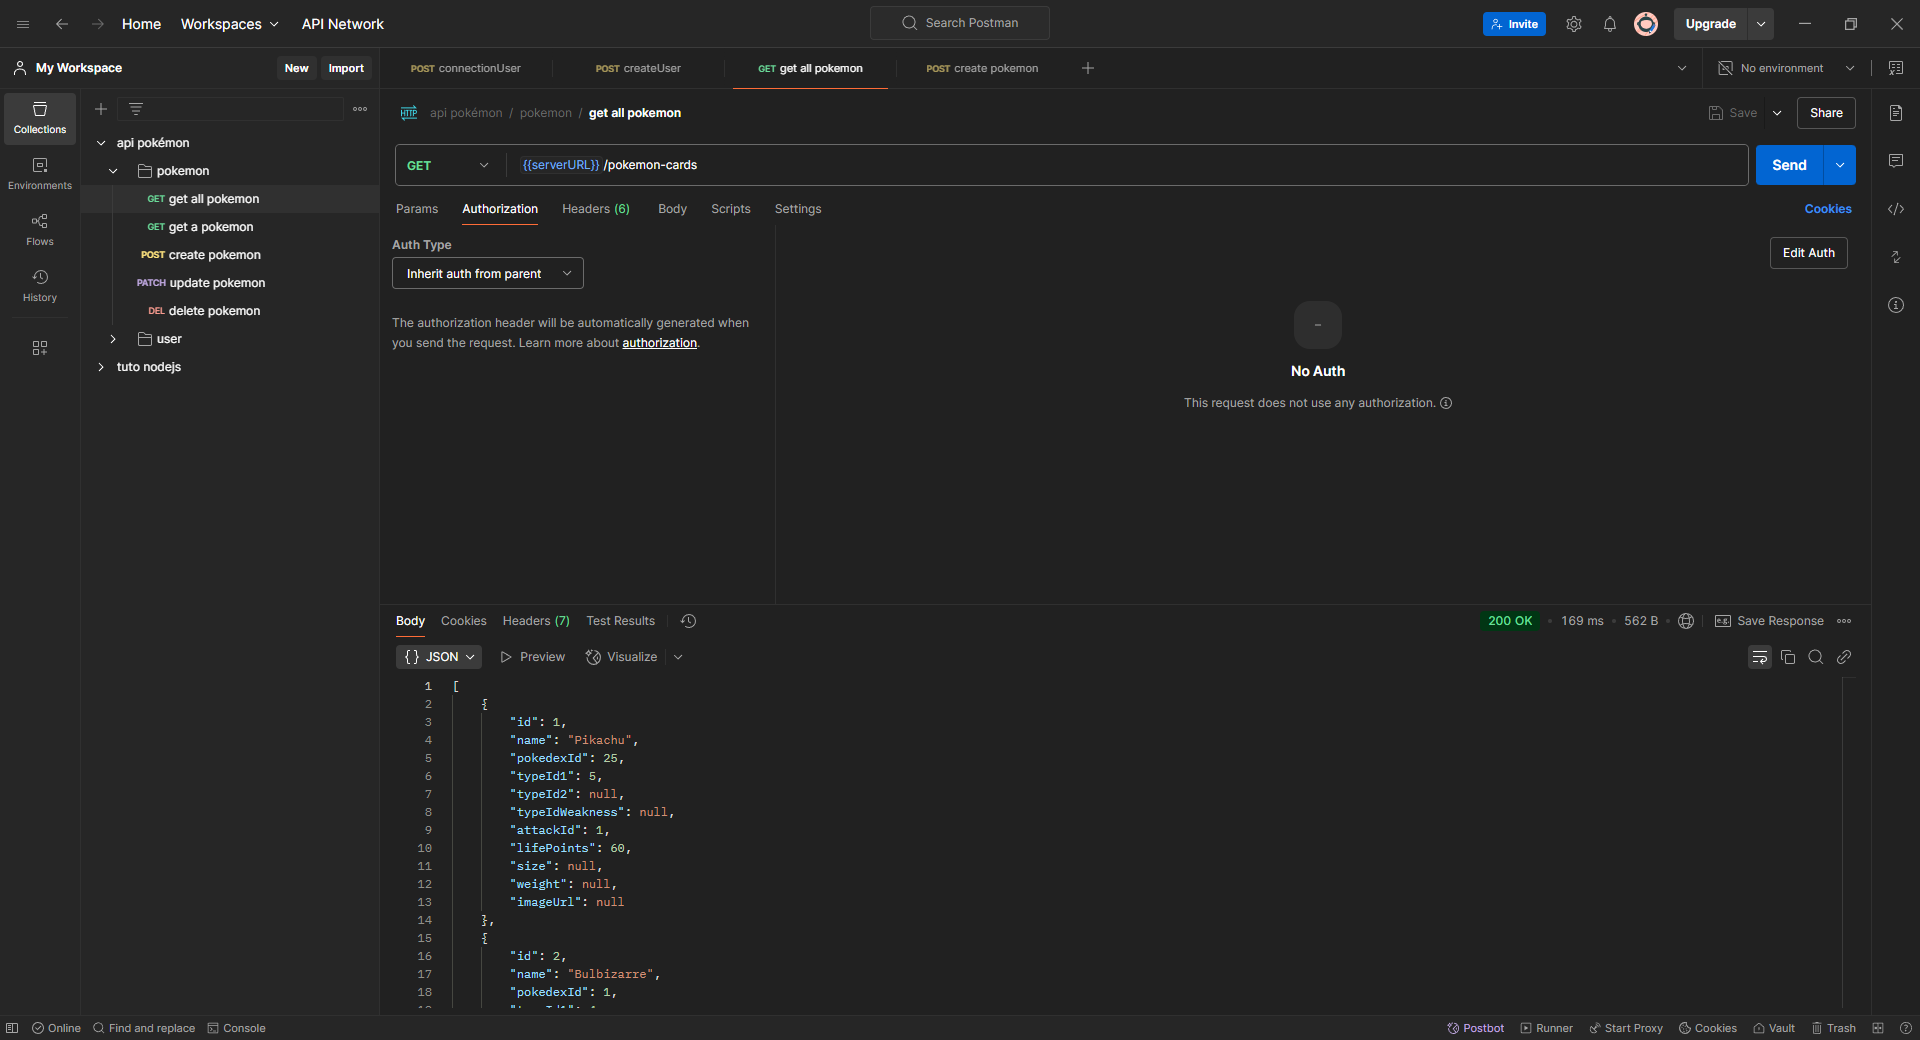The height and width of the screenshot is (1040, 1920).
Task: Expand the user folder in the collection
Action: pos(112,339)
